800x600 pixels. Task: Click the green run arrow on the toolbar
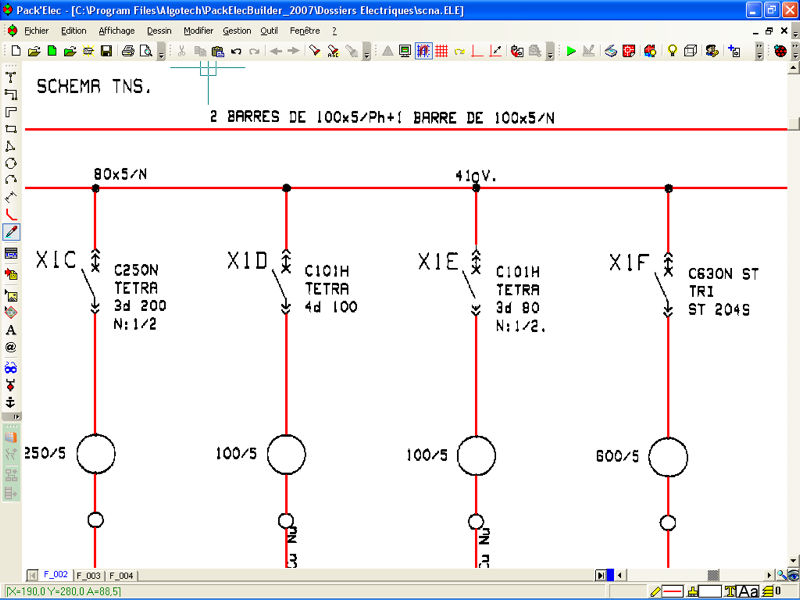[x=572, y=50]
